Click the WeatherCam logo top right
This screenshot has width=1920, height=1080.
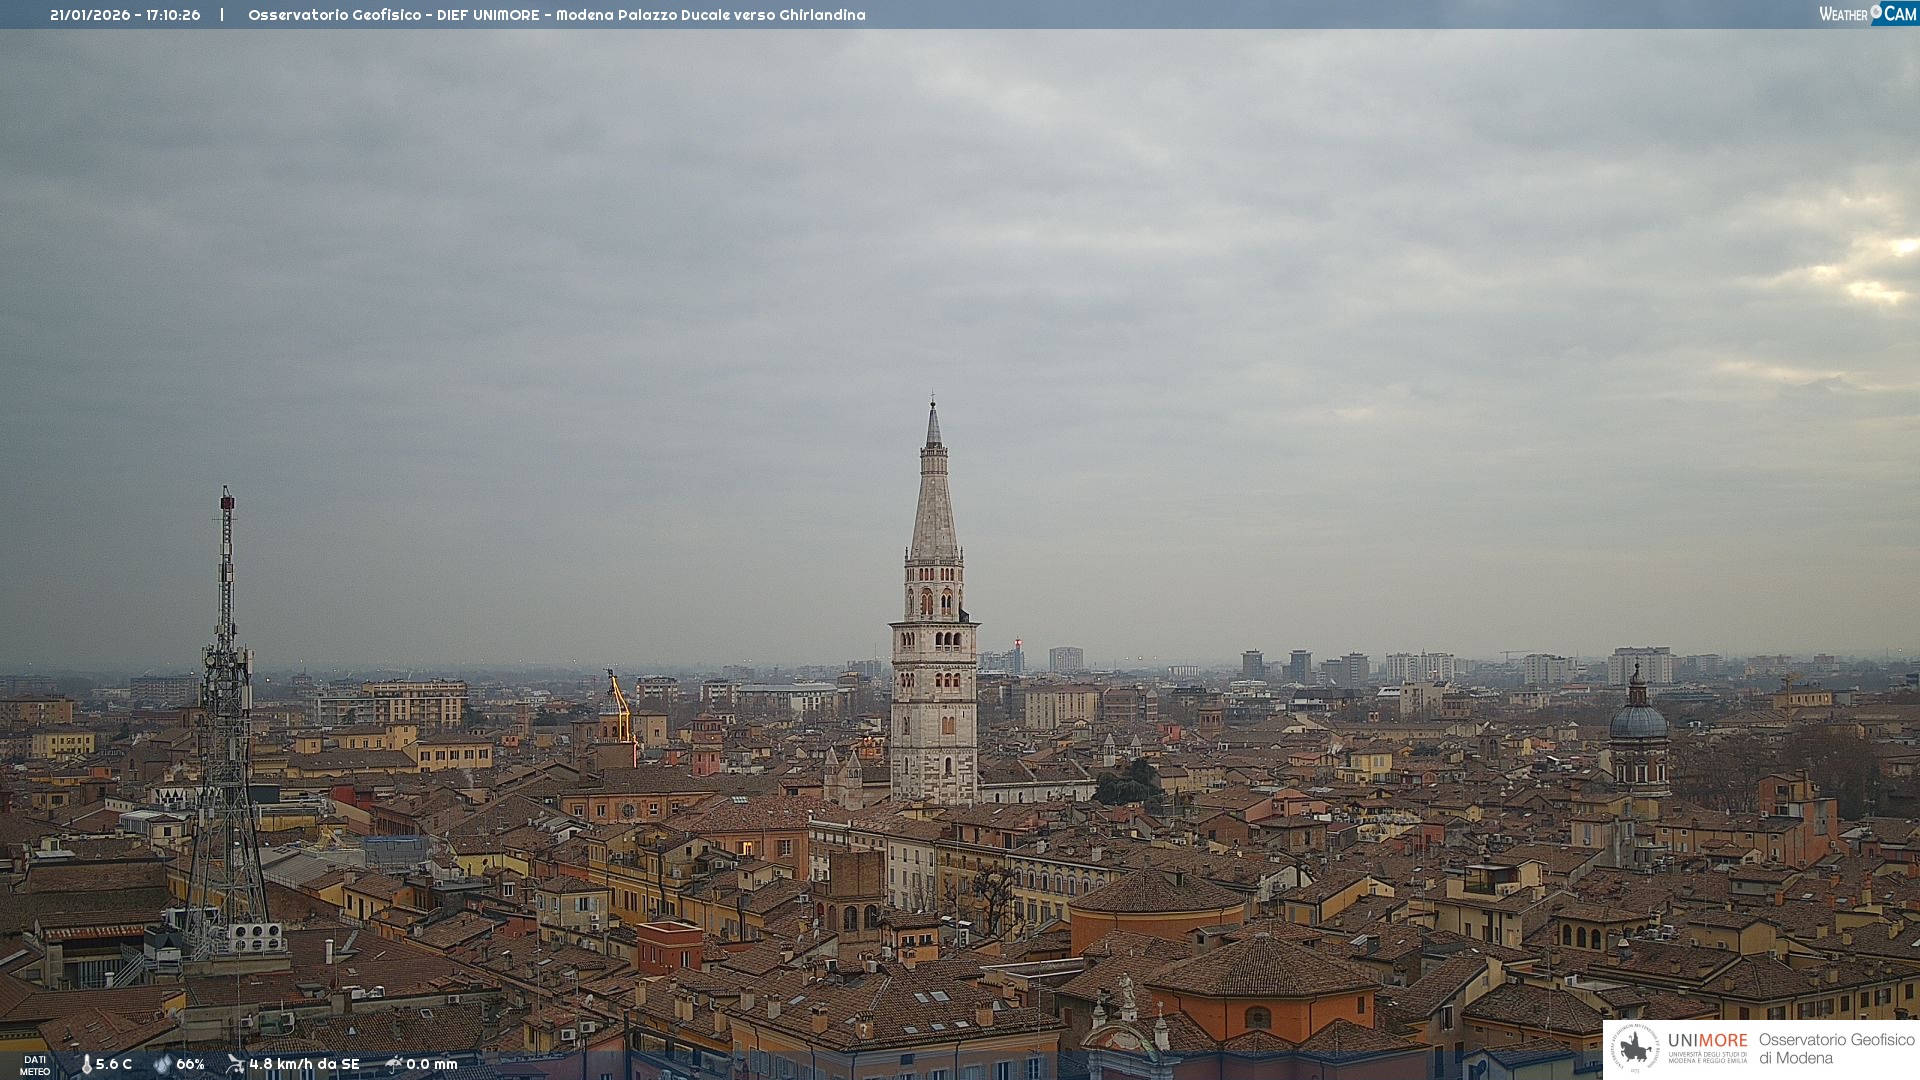(x=1867, y=14)
